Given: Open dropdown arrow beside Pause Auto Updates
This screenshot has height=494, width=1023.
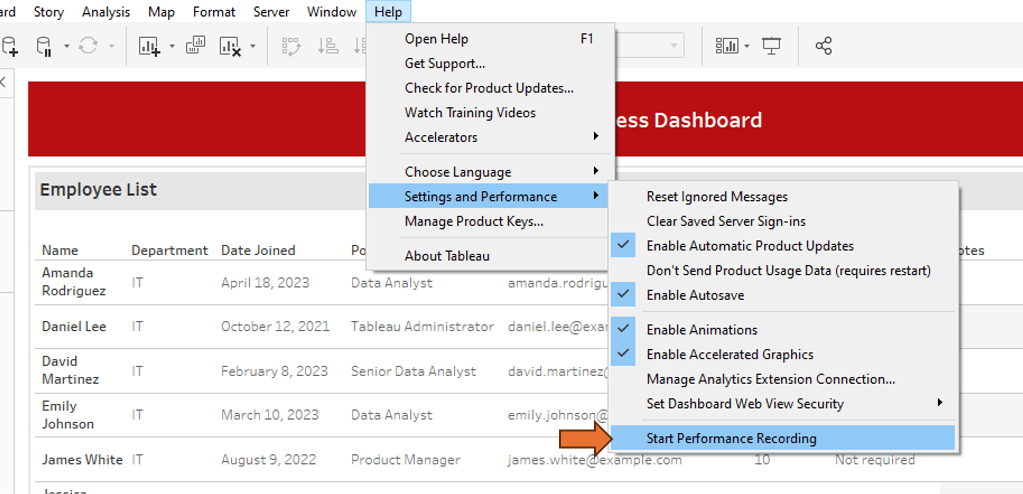Looking at the screenshot, I should [x=67, y=46].
